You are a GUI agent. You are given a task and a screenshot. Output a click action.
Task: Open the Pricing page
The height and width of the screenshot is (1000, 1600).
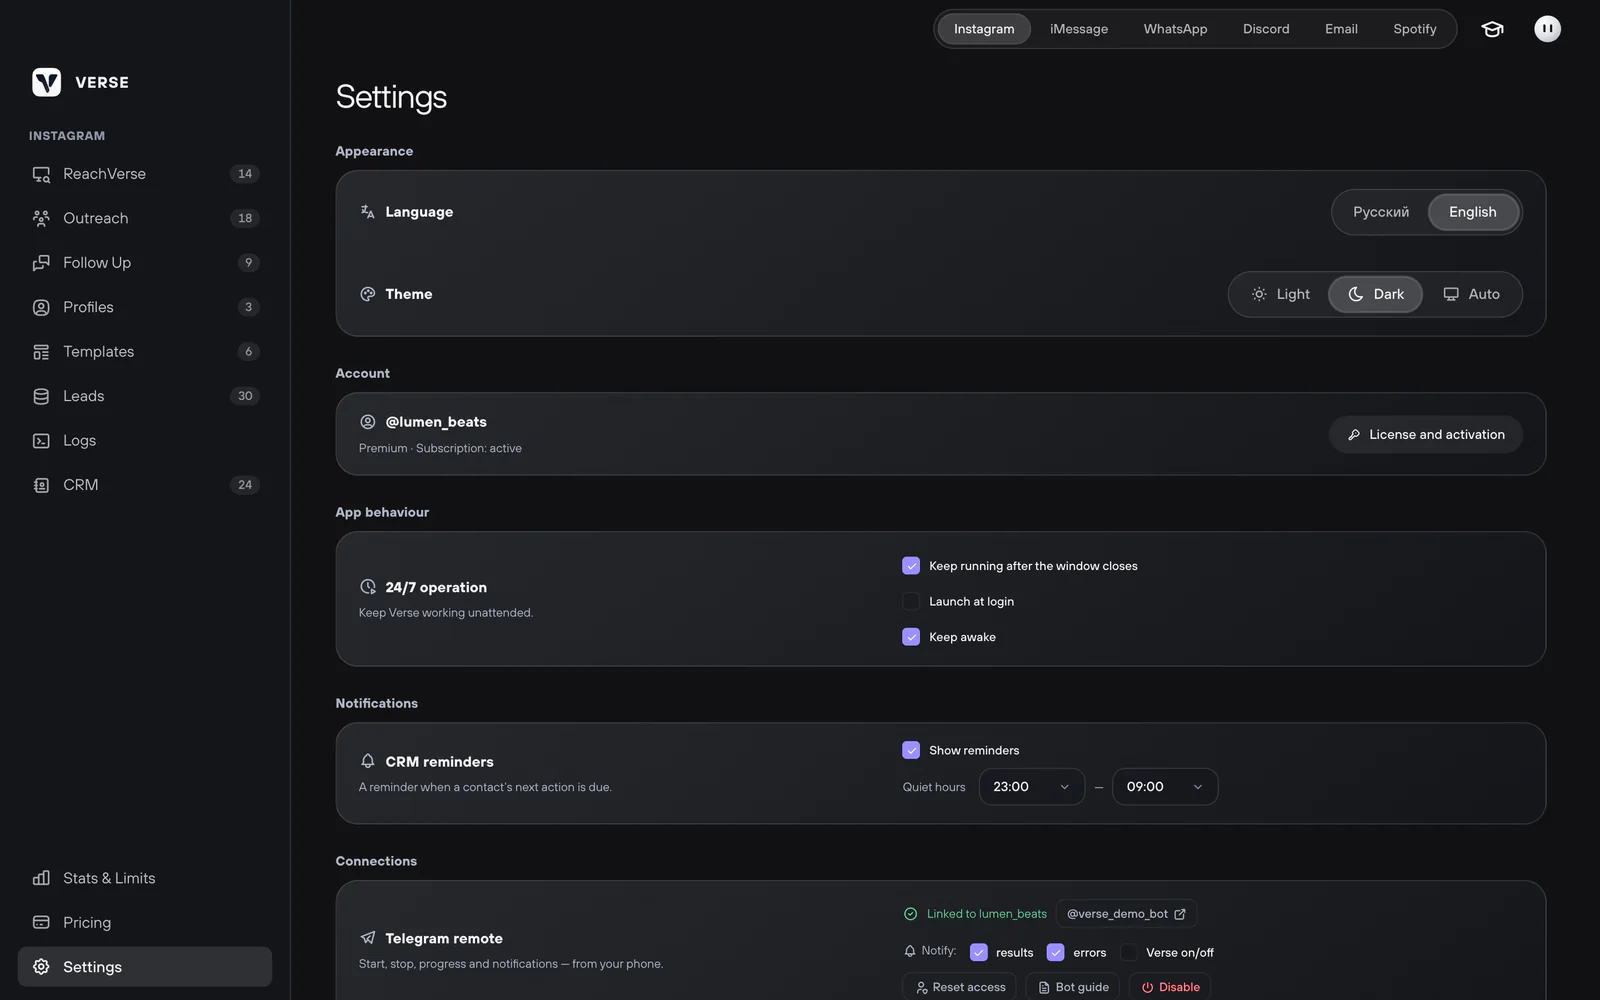click(x=145, y=923)
